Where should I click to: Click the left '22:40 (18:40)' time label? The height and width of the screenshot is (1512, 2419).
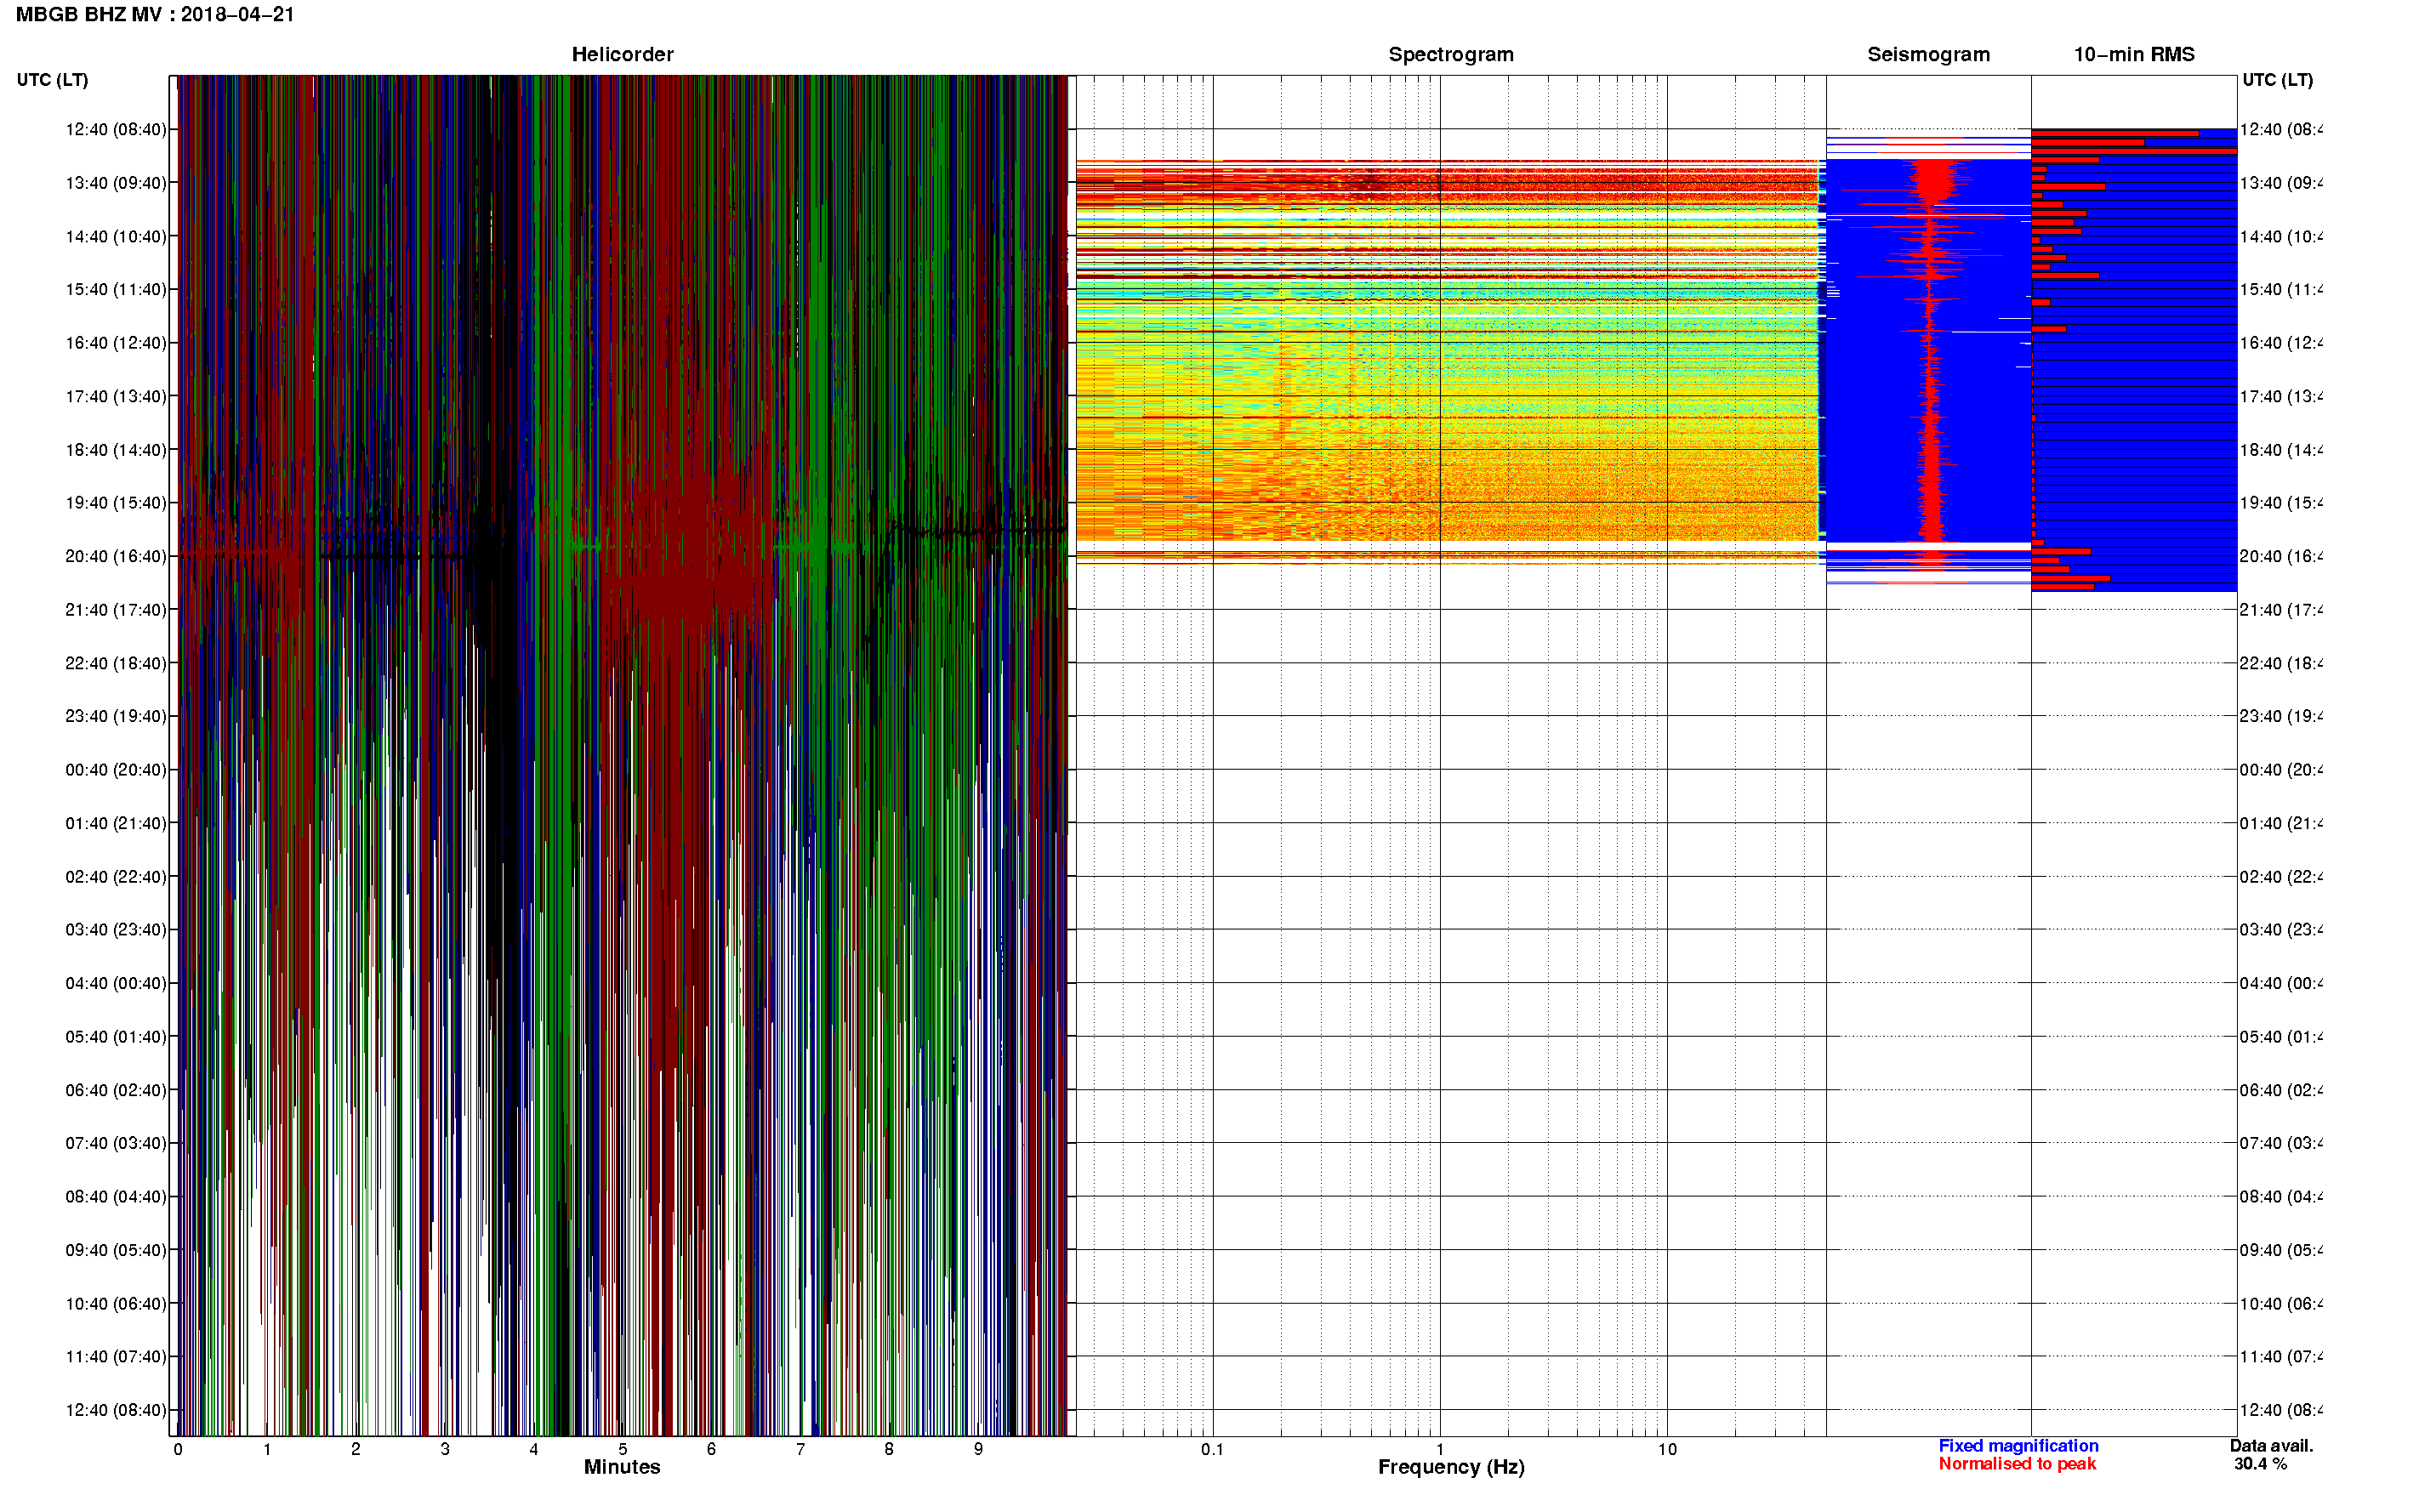click(116, 663)
